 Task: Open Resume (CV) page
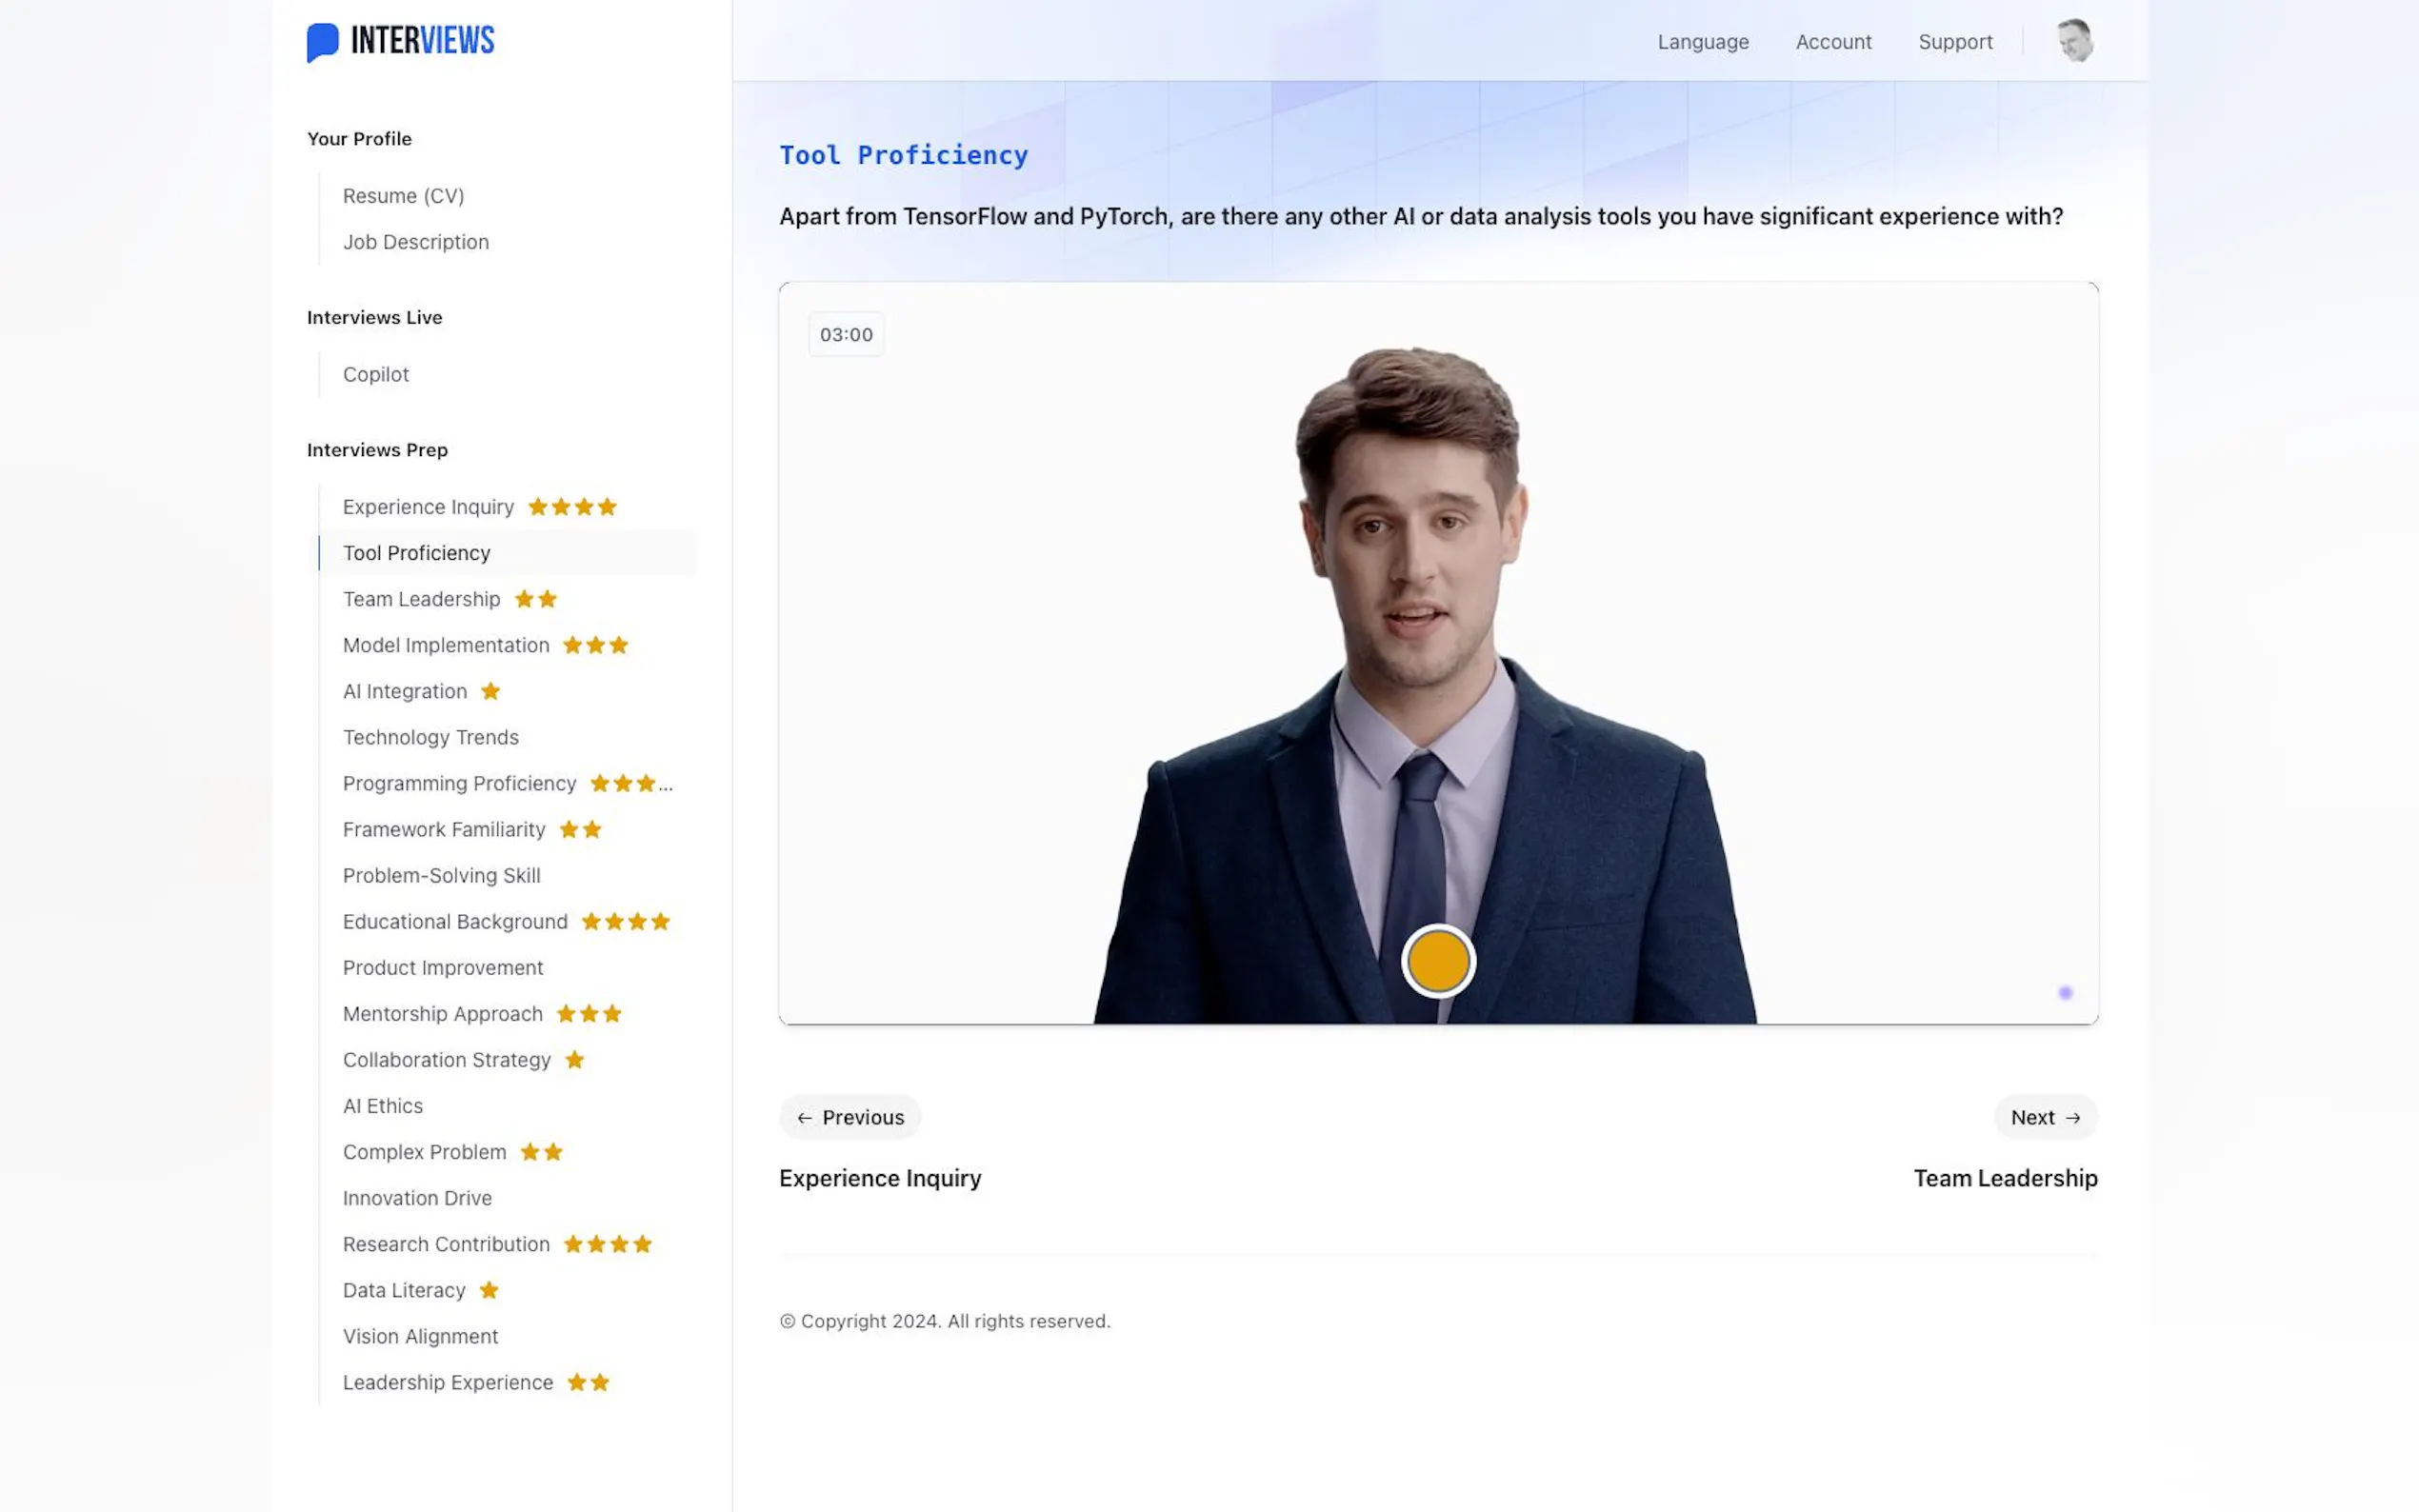coord(403,196)
